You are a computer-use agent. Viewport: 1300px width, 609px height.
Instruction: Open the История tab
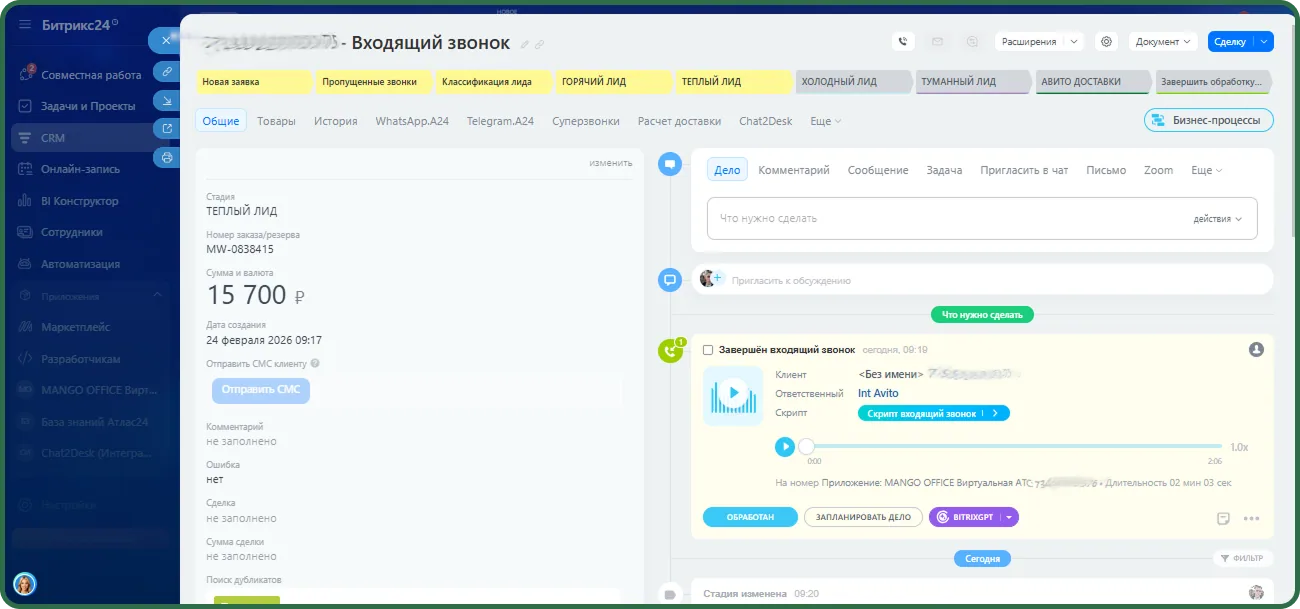[336, 121]
